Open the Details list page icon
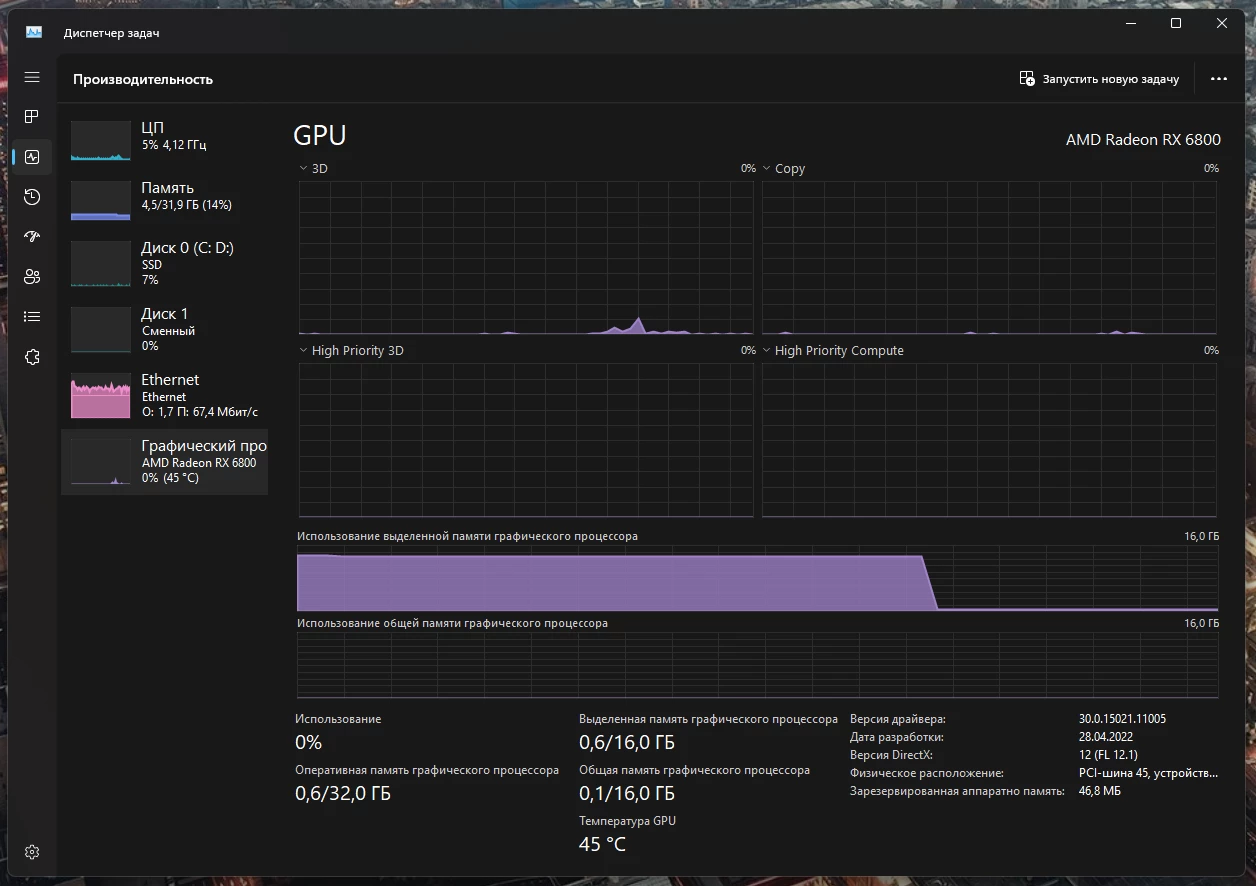Image resolution: width=1256 pixels, height=886 pixels. pos(32,317)
